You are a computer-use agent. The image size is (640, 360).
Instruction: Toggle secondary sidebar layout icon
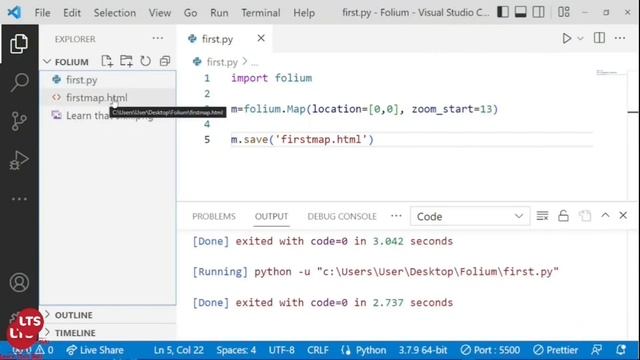point(538,12)
